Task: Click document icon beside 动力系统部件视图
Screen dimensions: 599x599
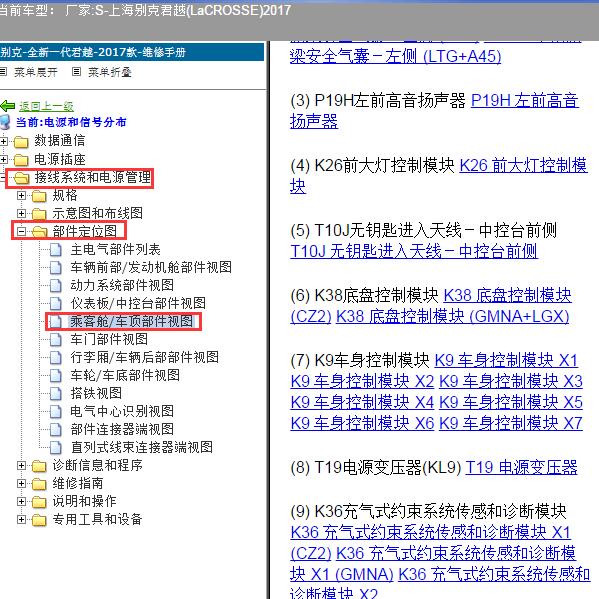Action: coord(56,286)
